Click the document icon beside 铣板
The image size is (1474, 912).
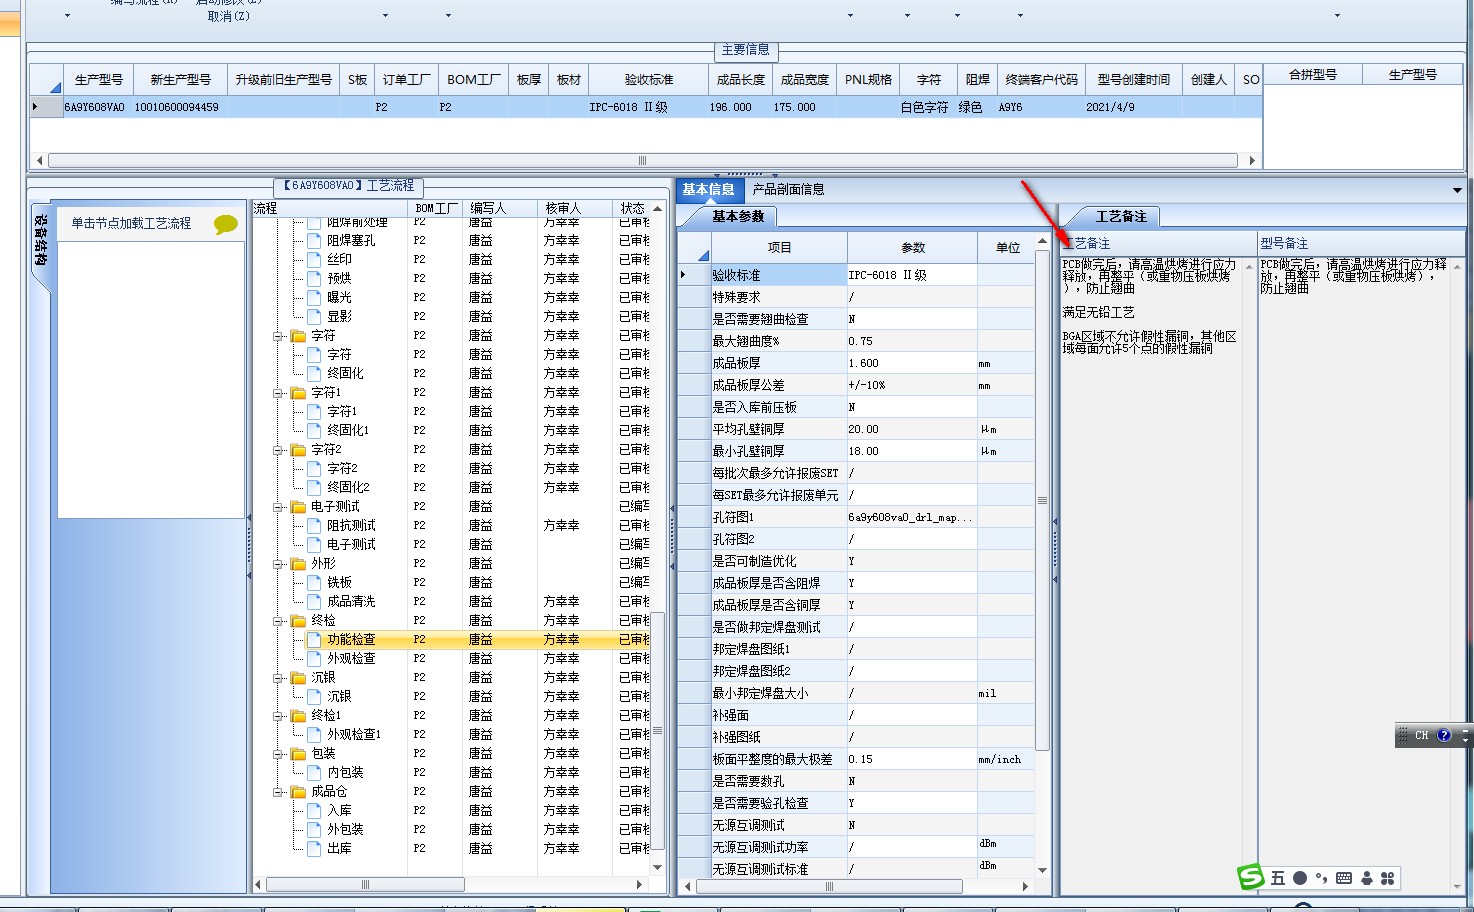pyautogui.click(x=314, y=582)
